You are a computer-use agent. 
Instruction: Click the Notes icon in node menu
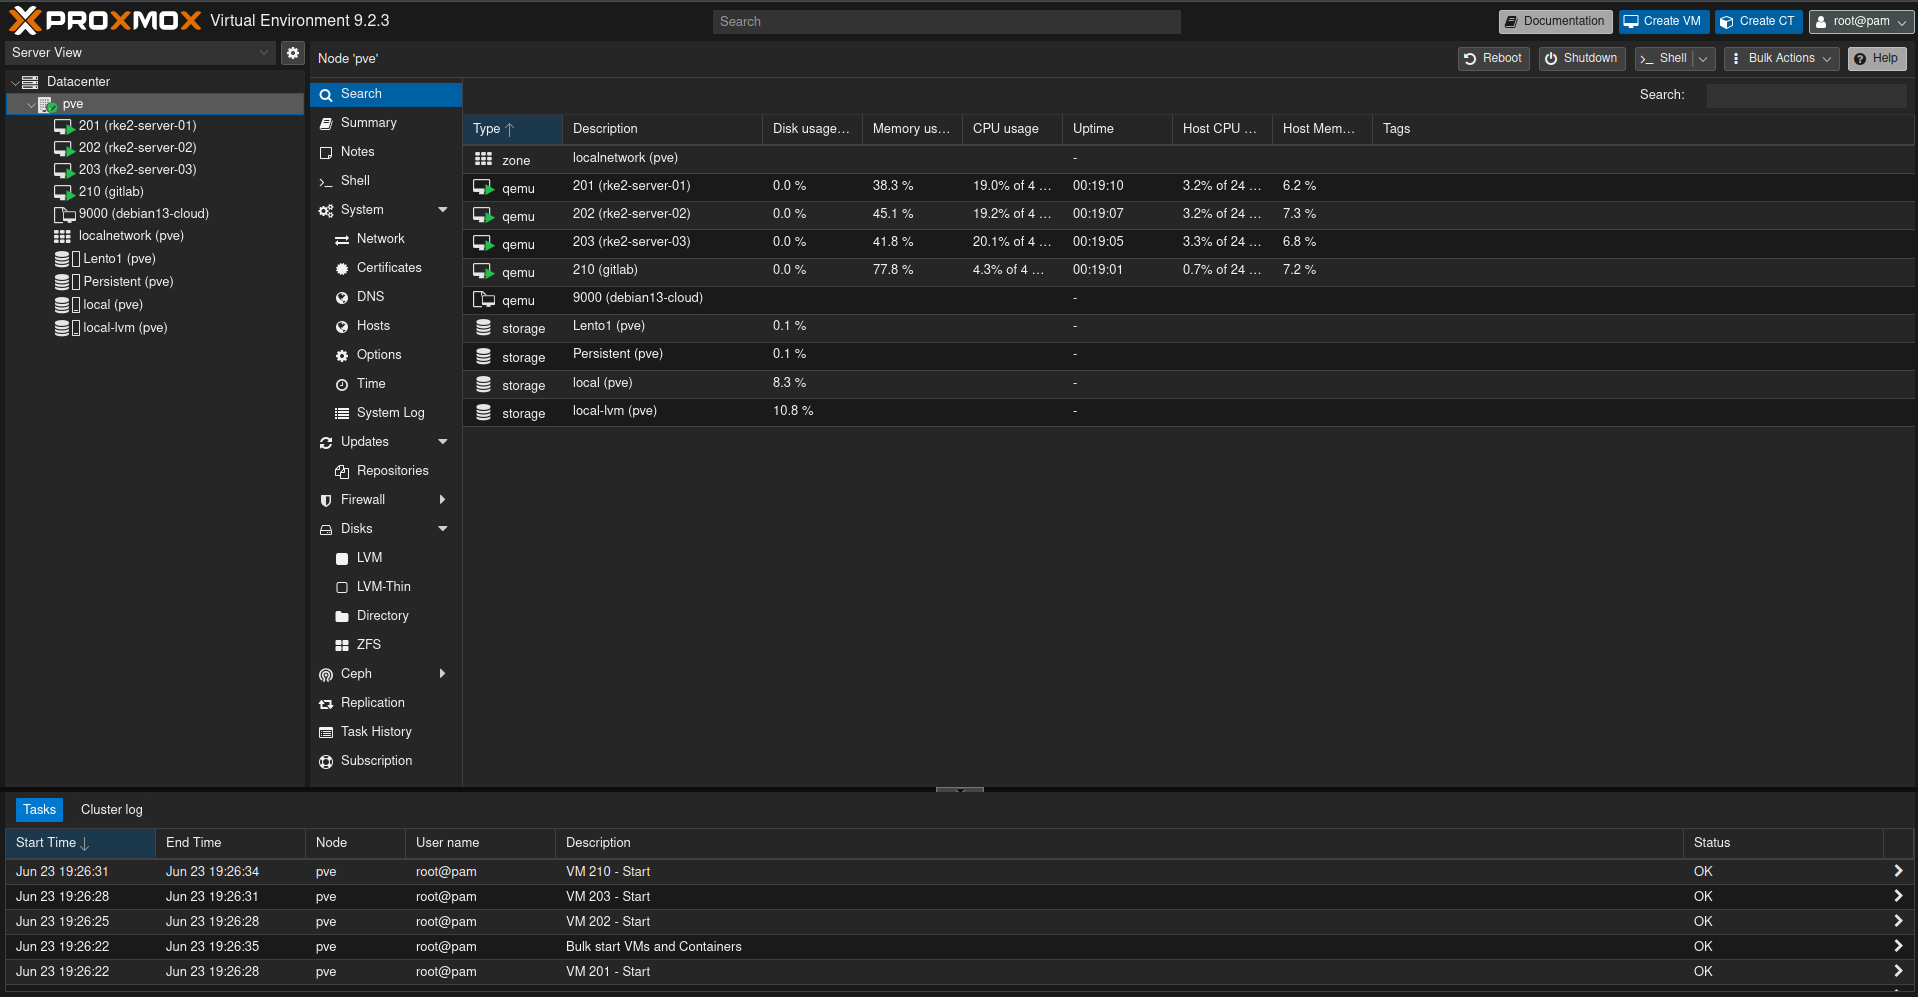pos(326,152)
